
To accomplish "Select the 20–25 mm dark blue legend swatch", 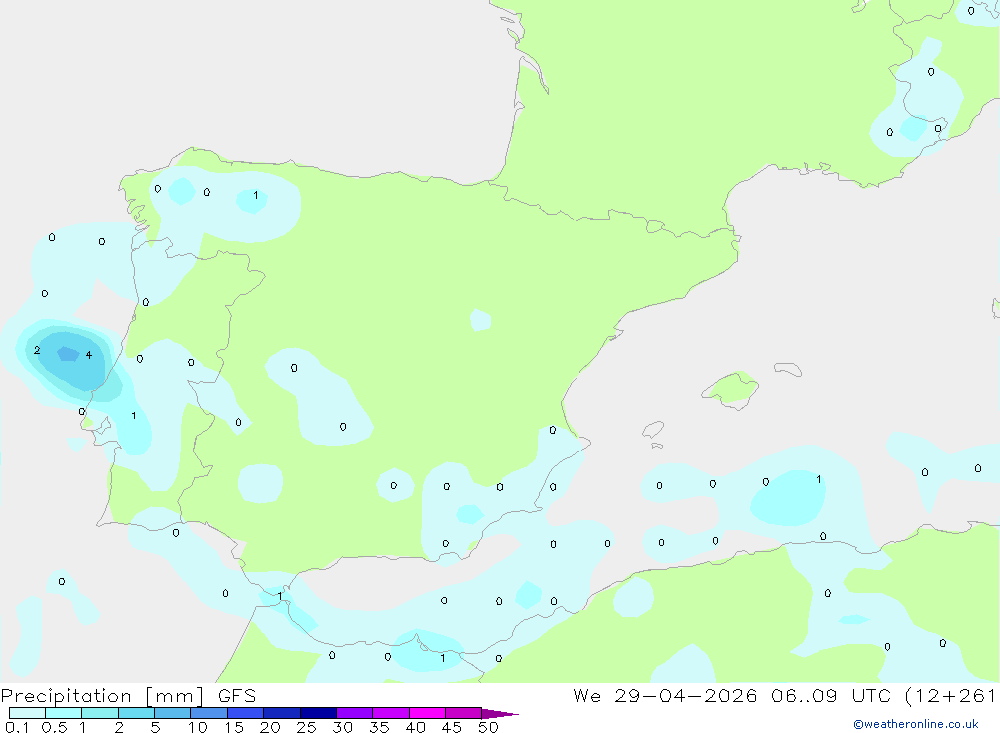I will pyautogui.click(x=282, y=713).
